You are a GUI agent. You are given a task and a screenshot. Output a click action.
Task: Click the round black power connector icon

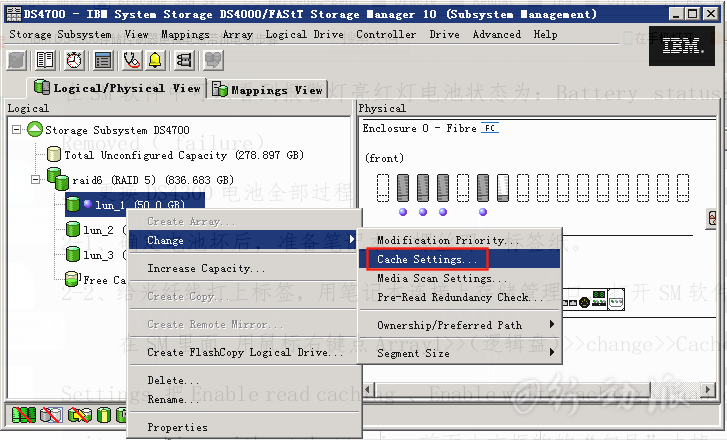click(x=584, y=302)
